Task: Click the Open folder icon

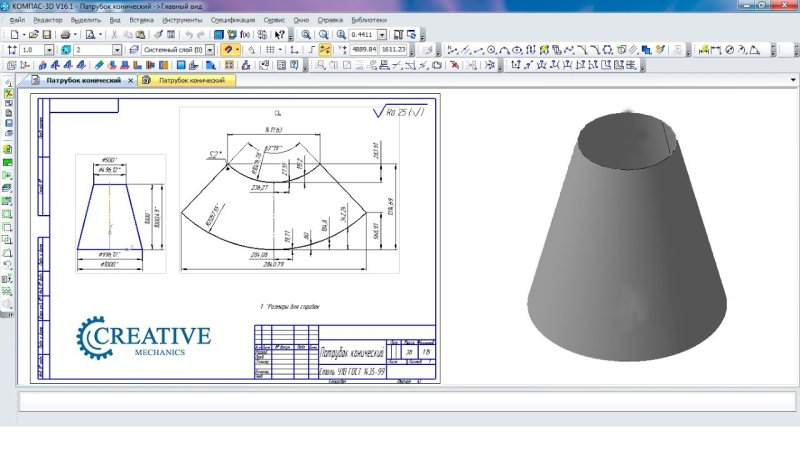Action: click(33, 34)
